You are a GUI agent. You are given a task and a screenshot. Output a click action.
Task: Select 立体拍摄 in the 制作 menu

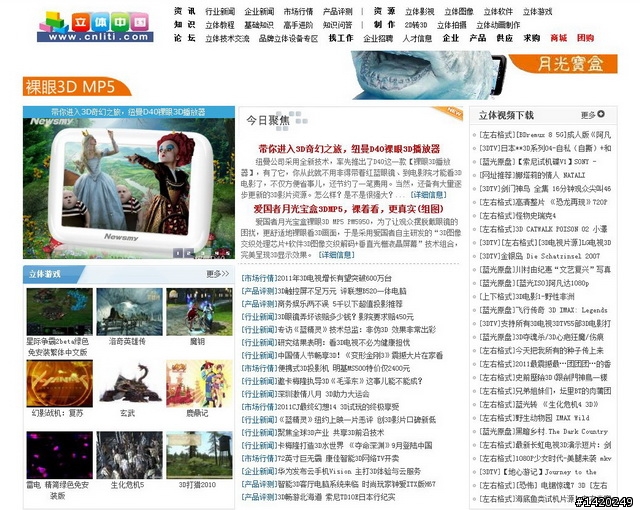pyautogui.click(x=451, y=25)
